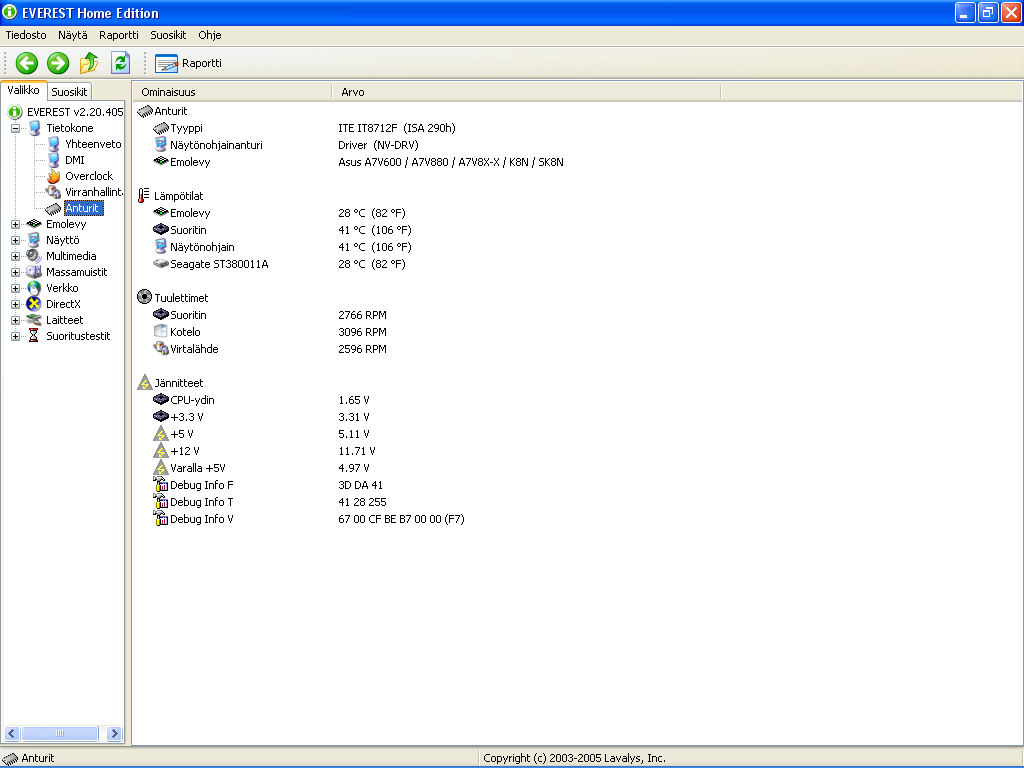Screen dimensions: 1024x768
Task: Select the +3.3 V voltage row
Action: click(577, 417)
